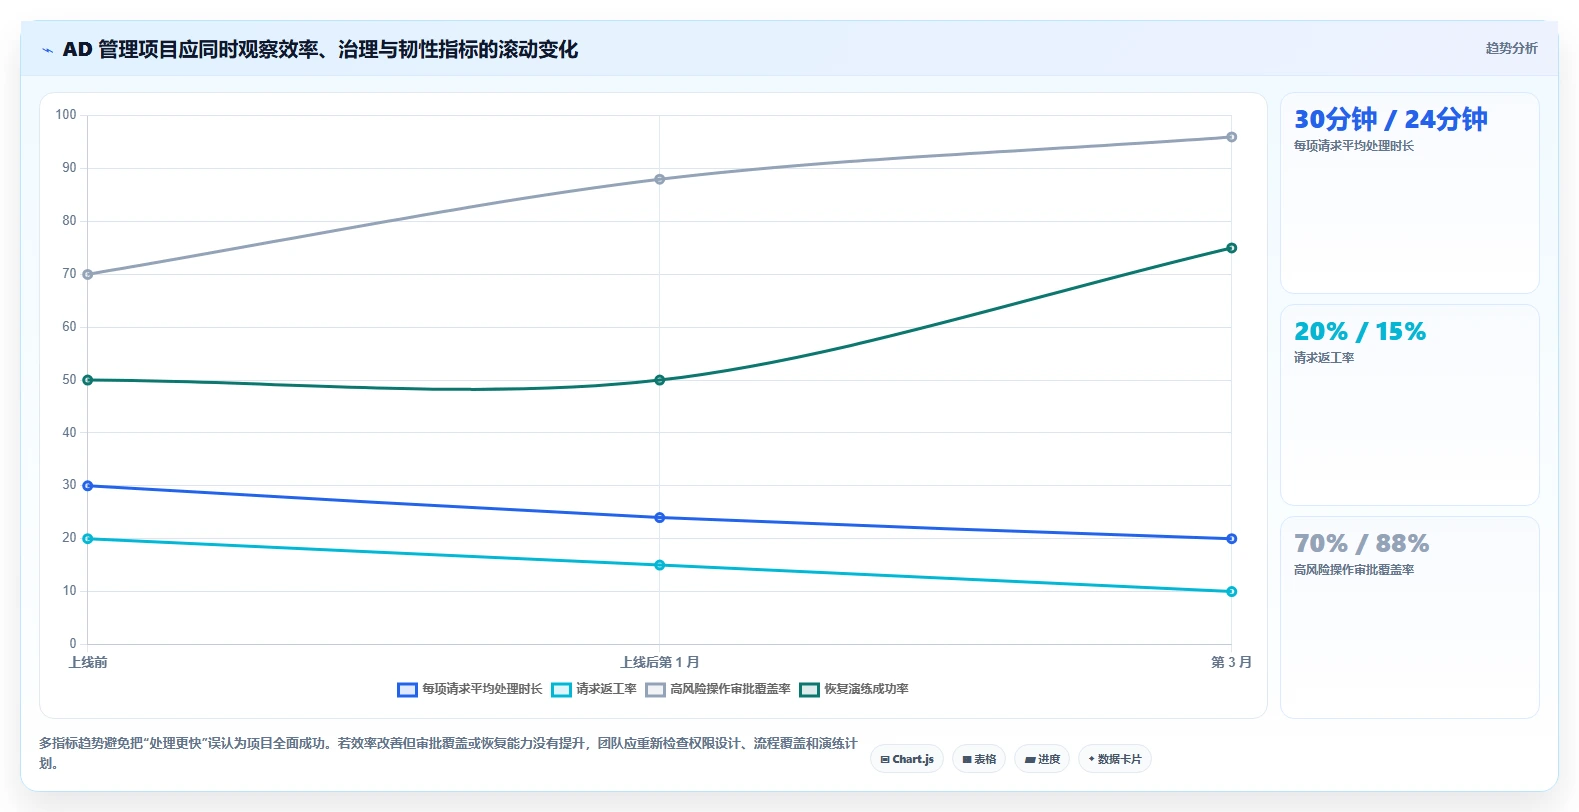
Task: Click y-axis value 100
Action: point(66,115)
